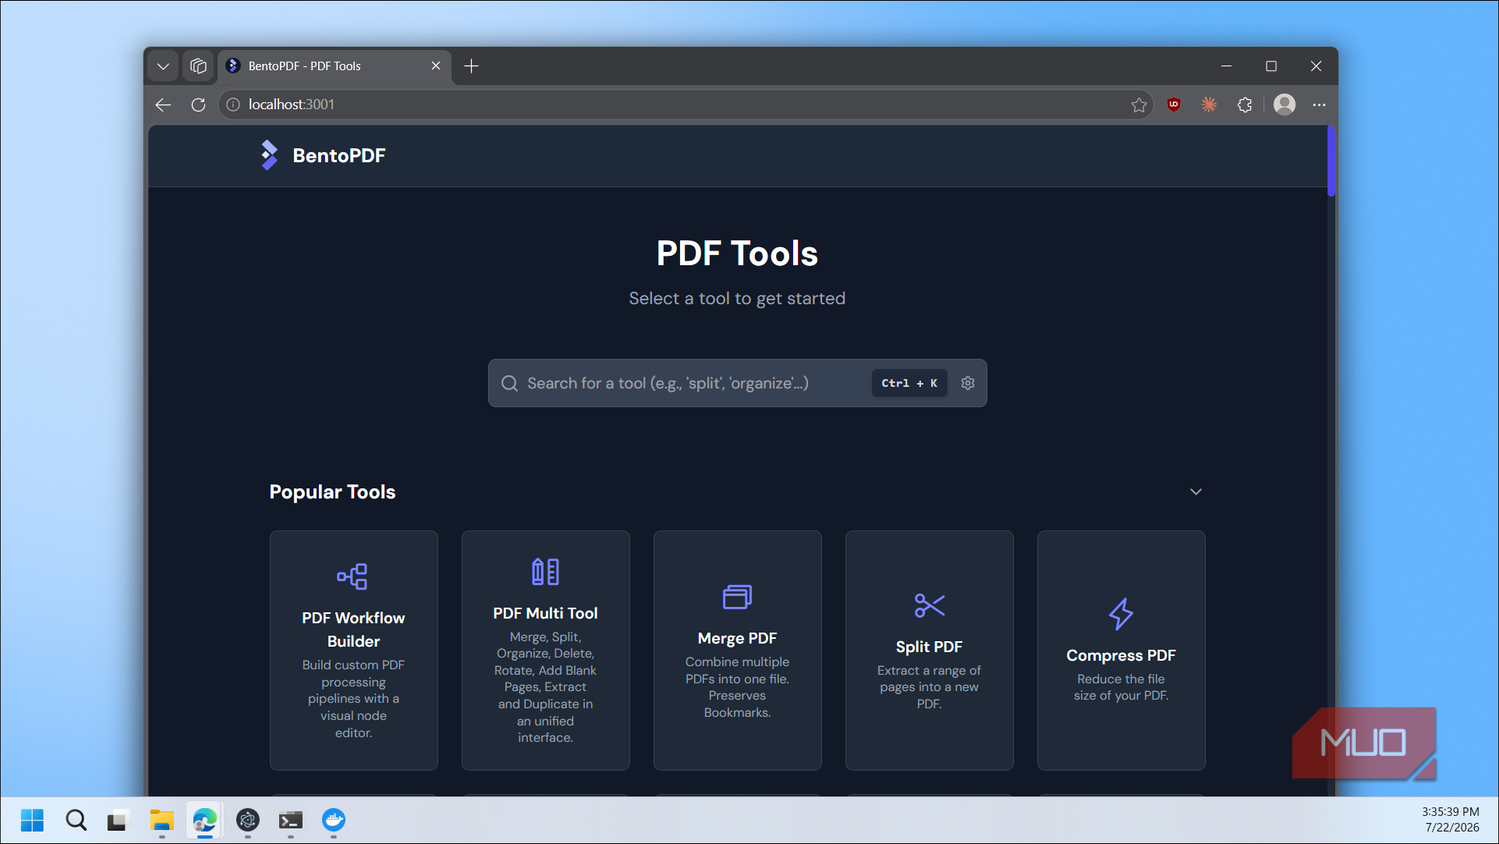
Task: Open the PDF Multi Tool card
Action: pos(546,650)
